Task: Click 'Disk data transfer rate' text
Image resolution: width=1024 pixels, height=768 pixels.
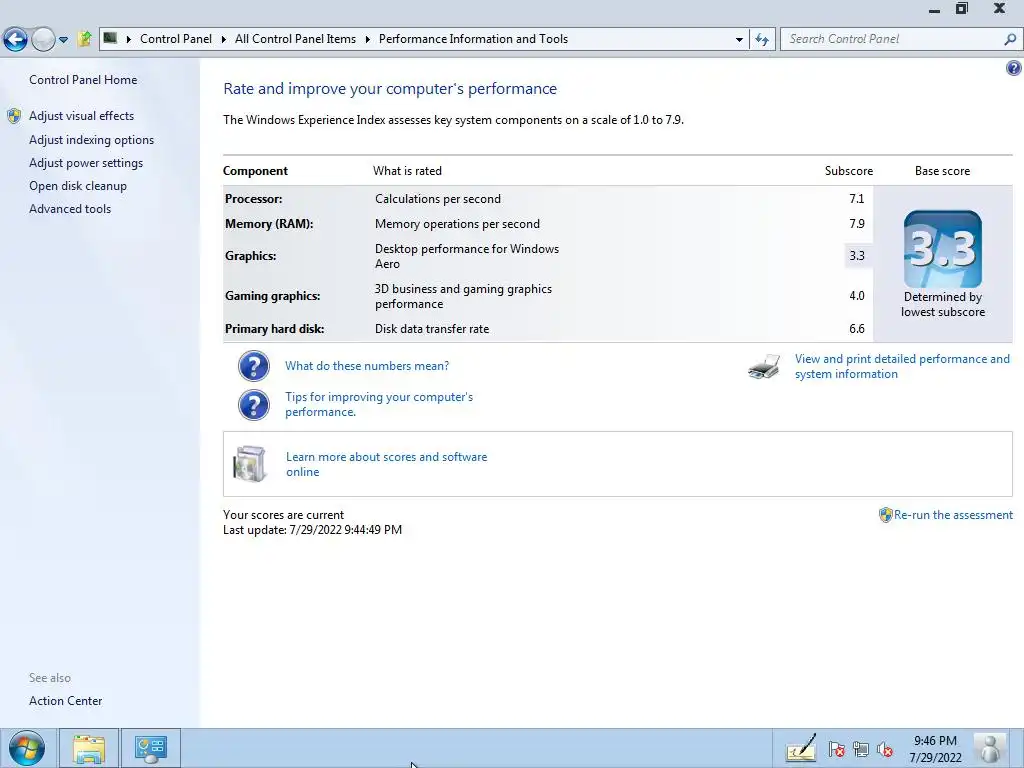Action: tap(432, 329)
